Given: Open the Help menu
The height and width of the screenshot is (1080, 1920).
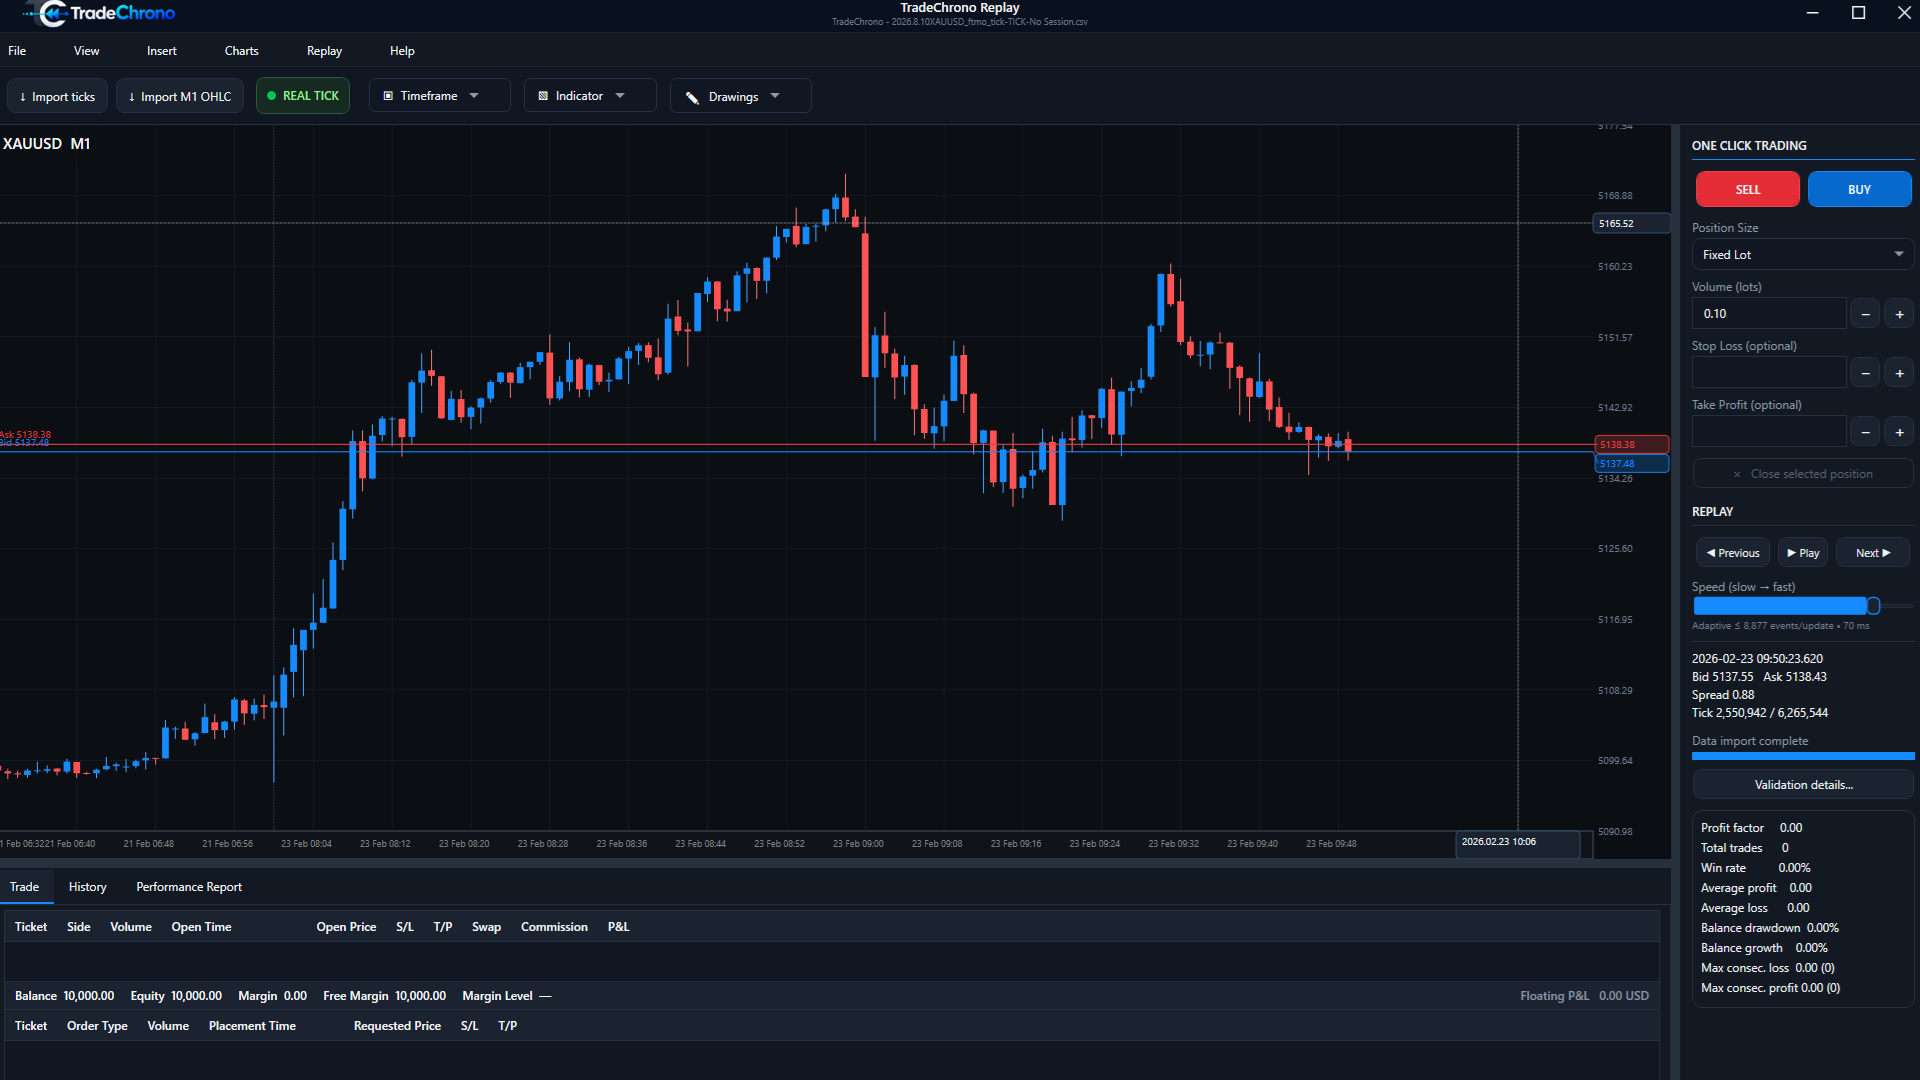Looking at the screenshot, I should (402, 51).
